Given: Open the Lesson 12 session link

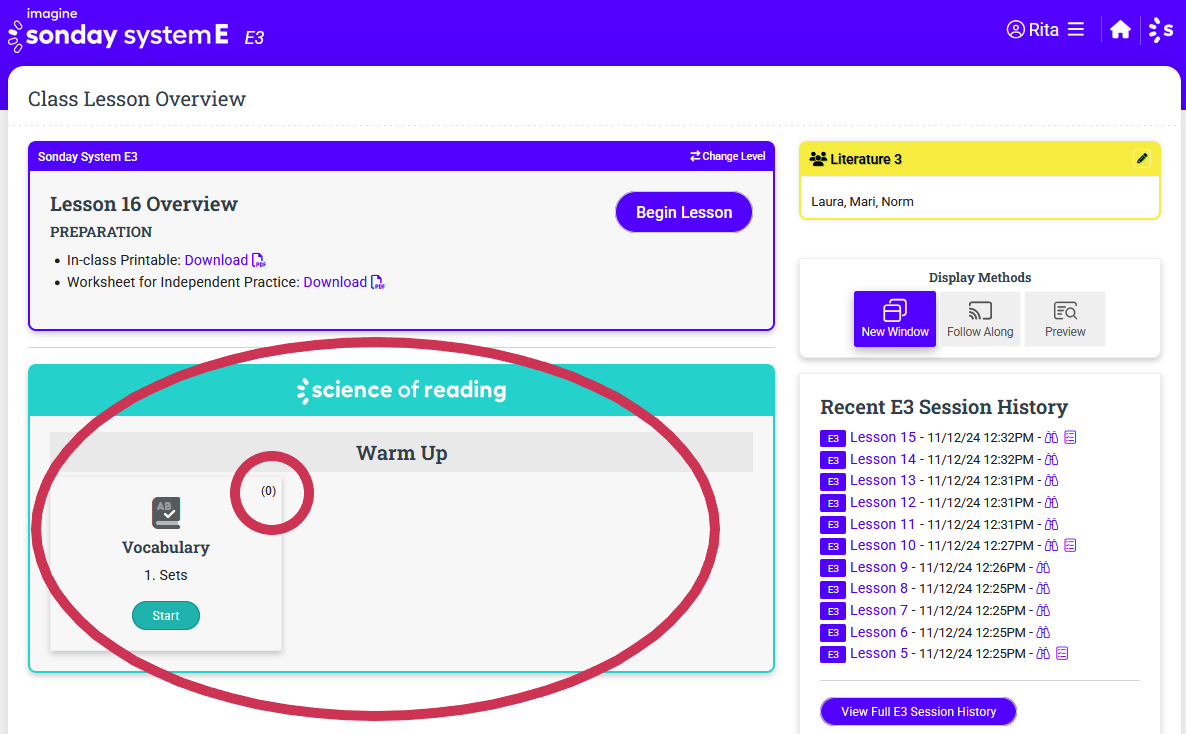Looking at the screenshot, I should [883, 502].
